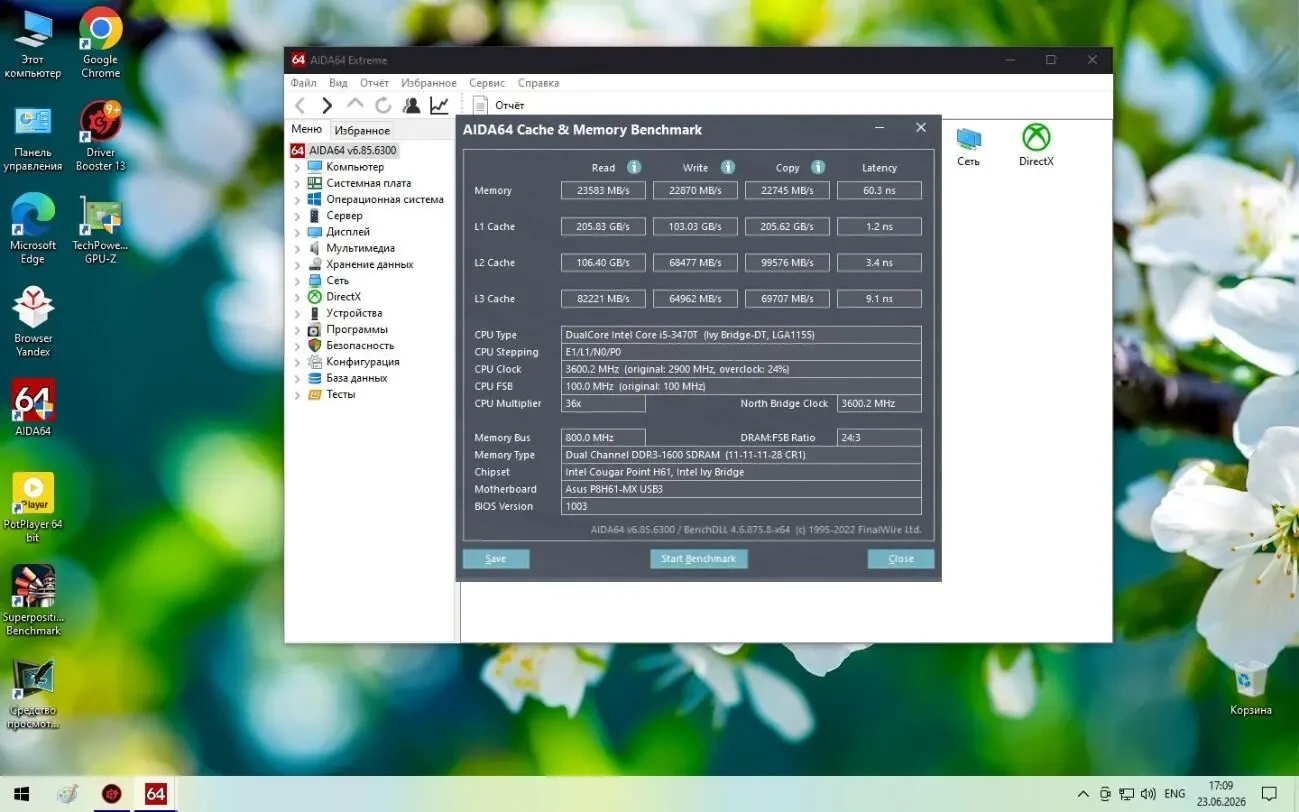Screen dimensions: 1299x812
Task: Launch Driver Booster 13 shortcut
Action: 100,137
